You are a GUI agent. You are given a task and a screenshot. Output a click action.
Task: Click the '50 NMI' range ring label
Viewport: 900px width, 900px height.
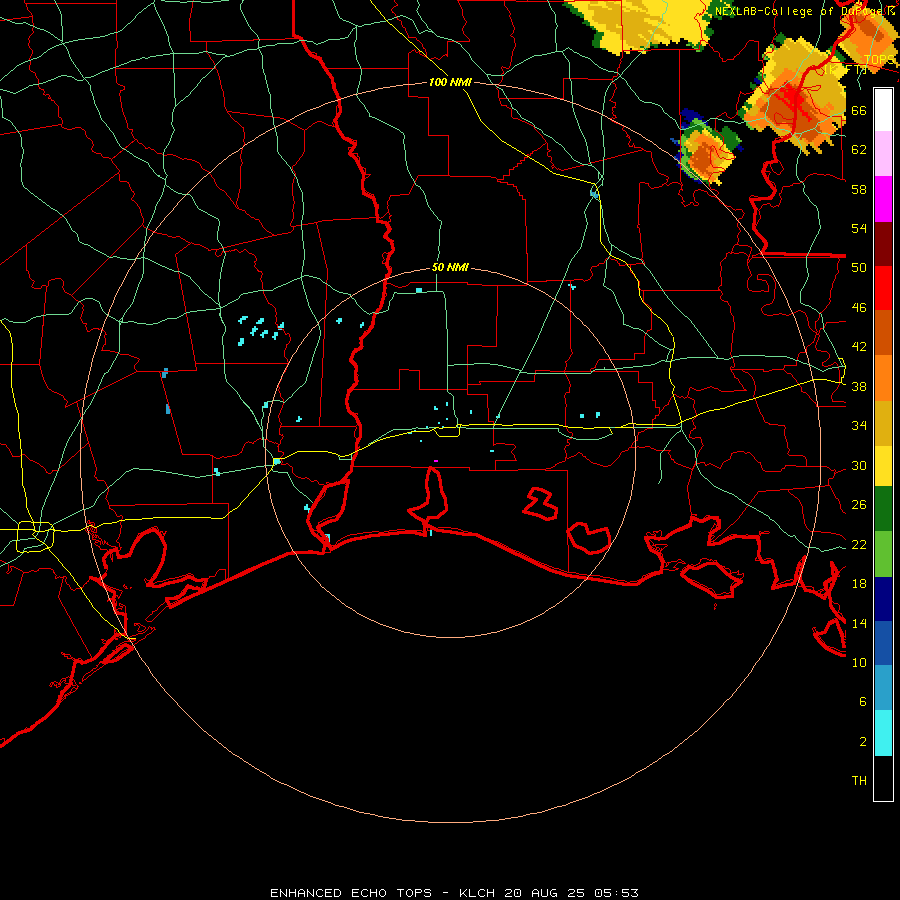[x=450, y=267]
